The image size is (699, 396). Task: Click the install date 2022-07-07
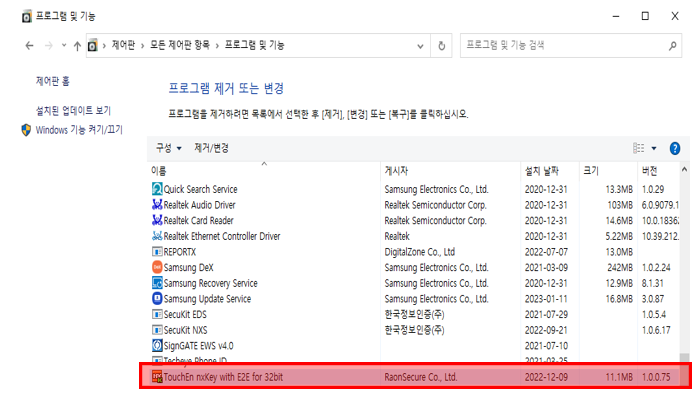[x=546, y=252]
